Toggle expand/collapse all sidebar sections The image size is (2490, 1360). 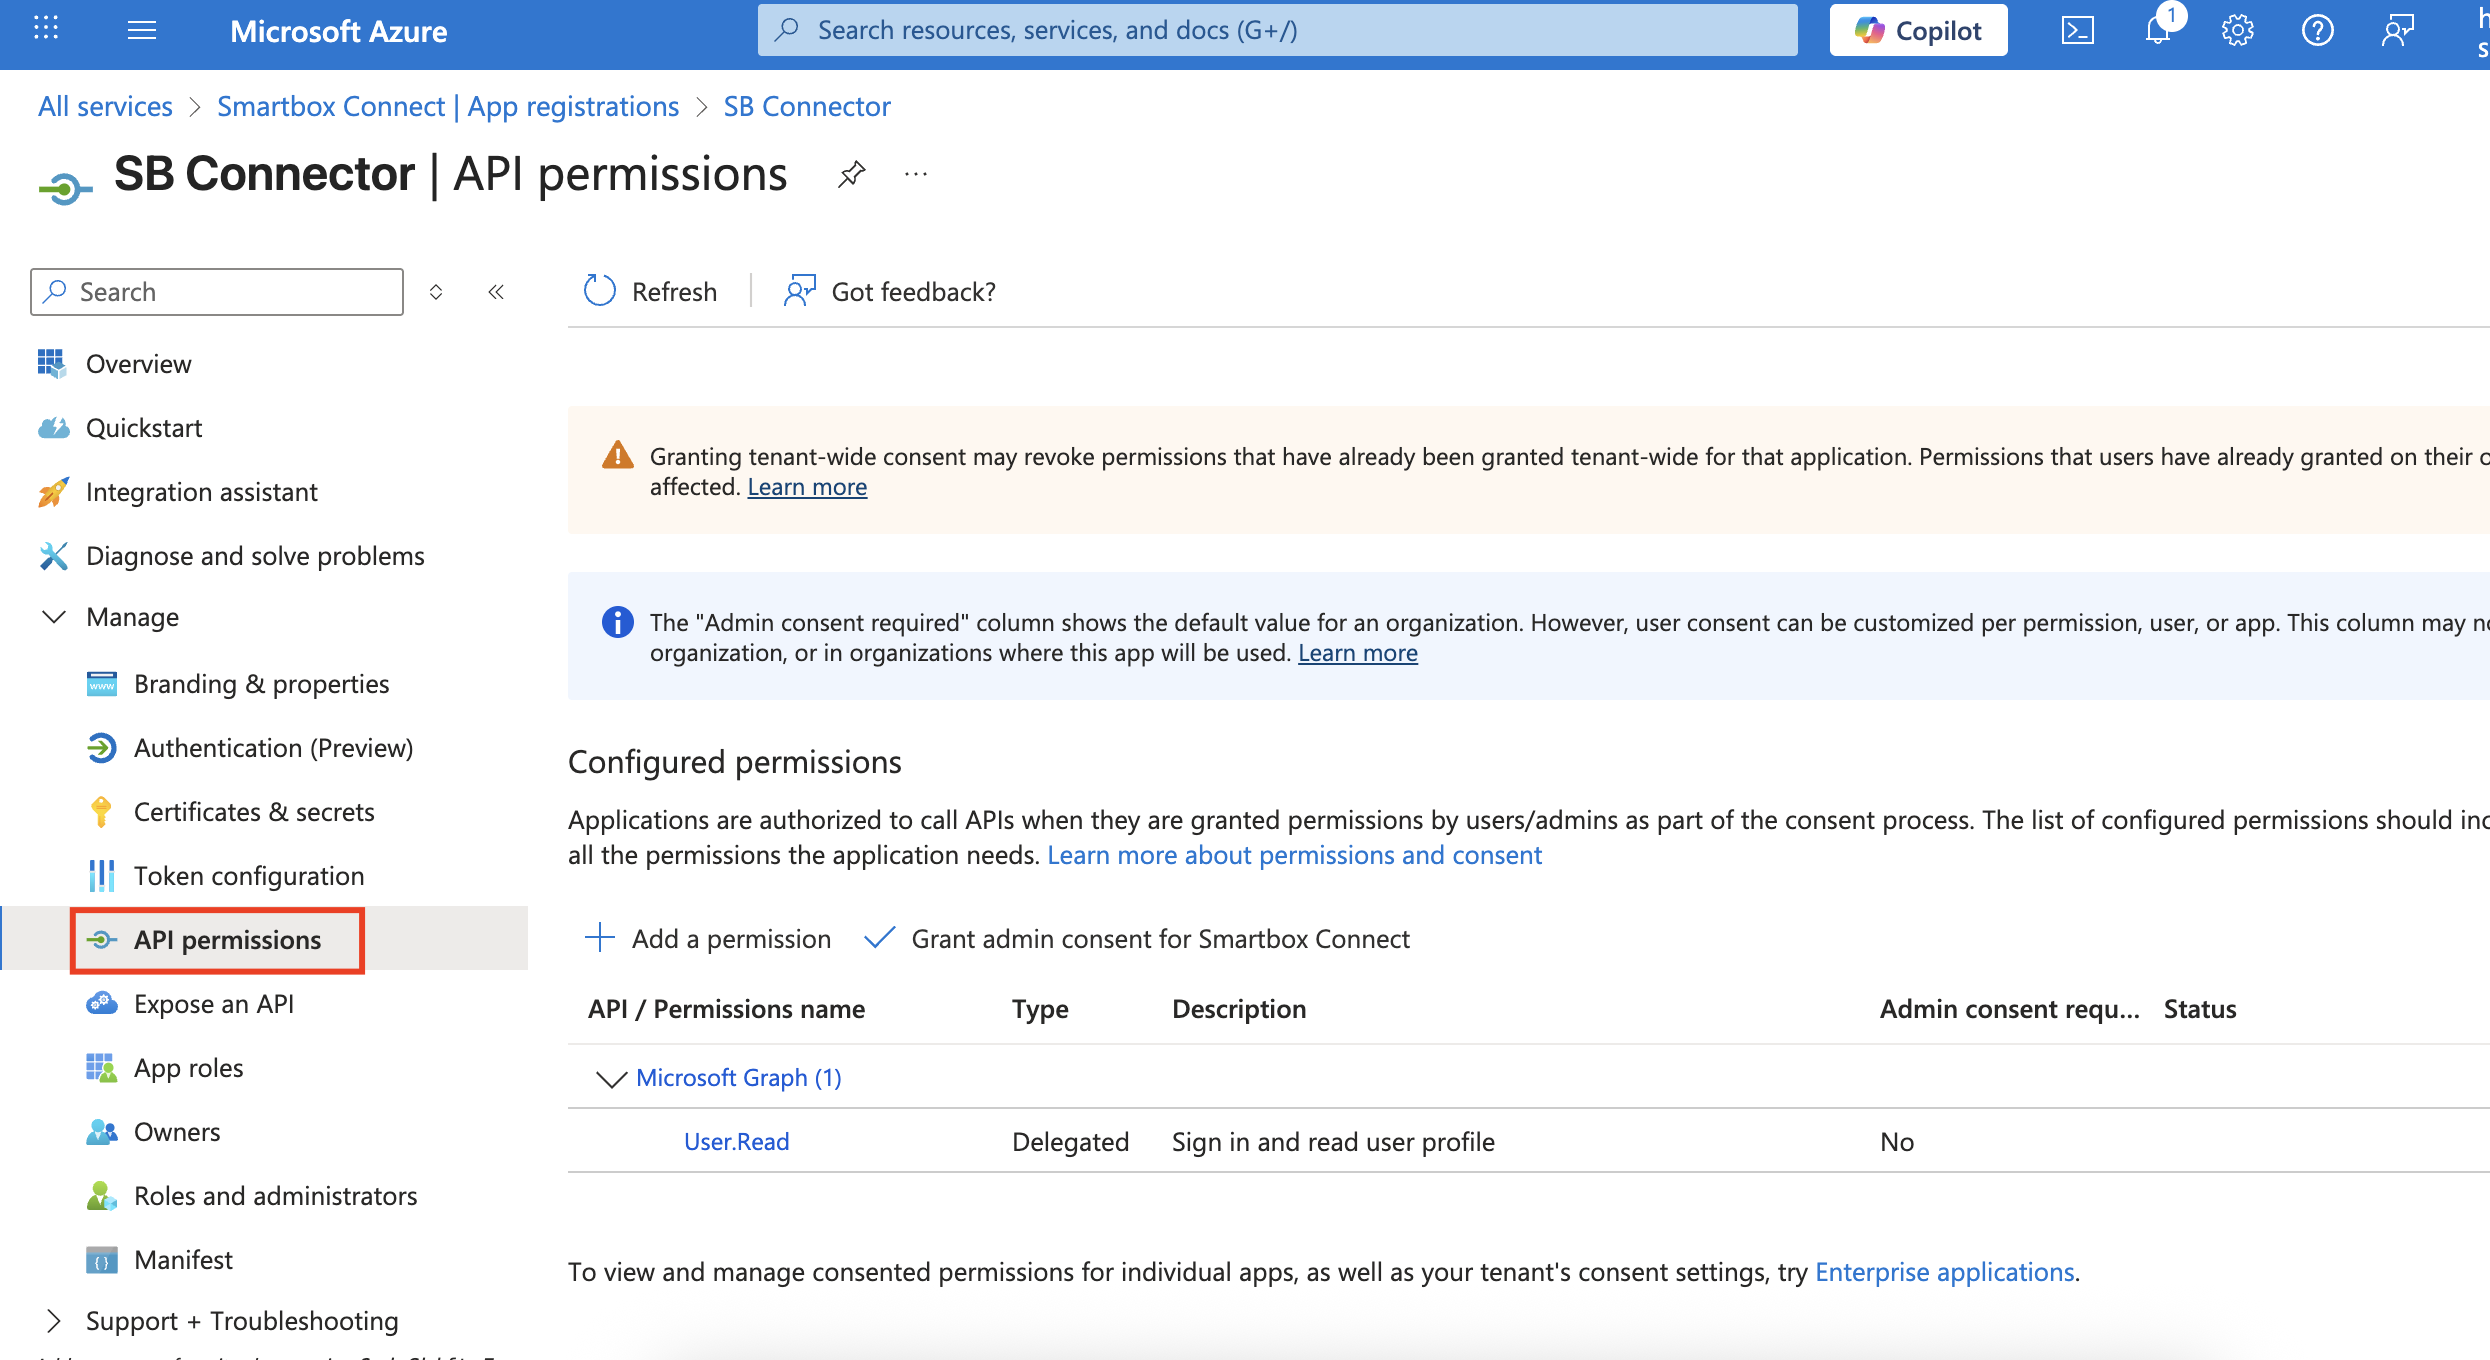click(x=436, y=292)
